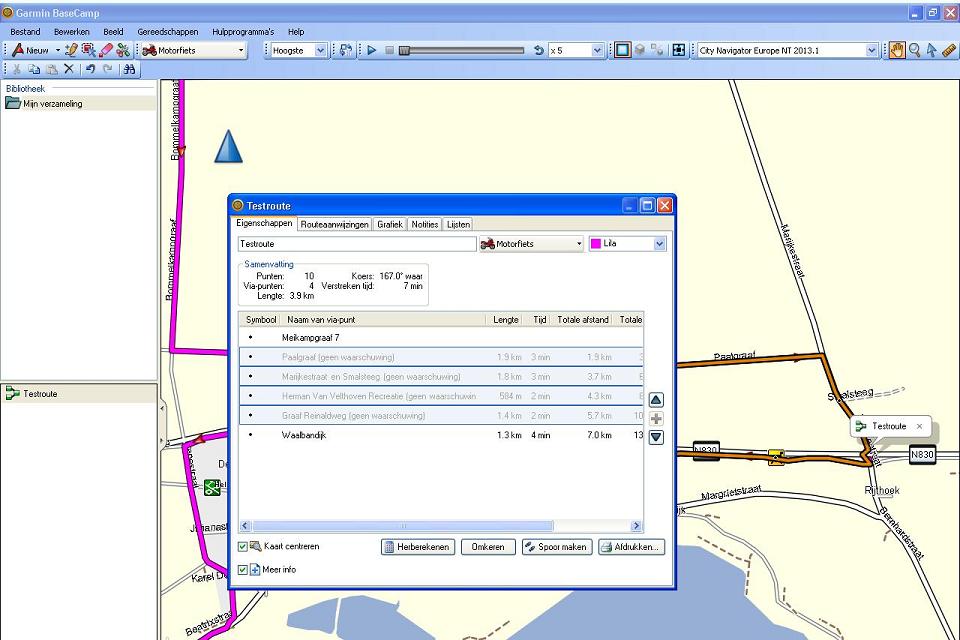Open the Nieuw dropdown arrow
Image resolution: width=960 pixels, height=640 pixels.
point(58,50)
